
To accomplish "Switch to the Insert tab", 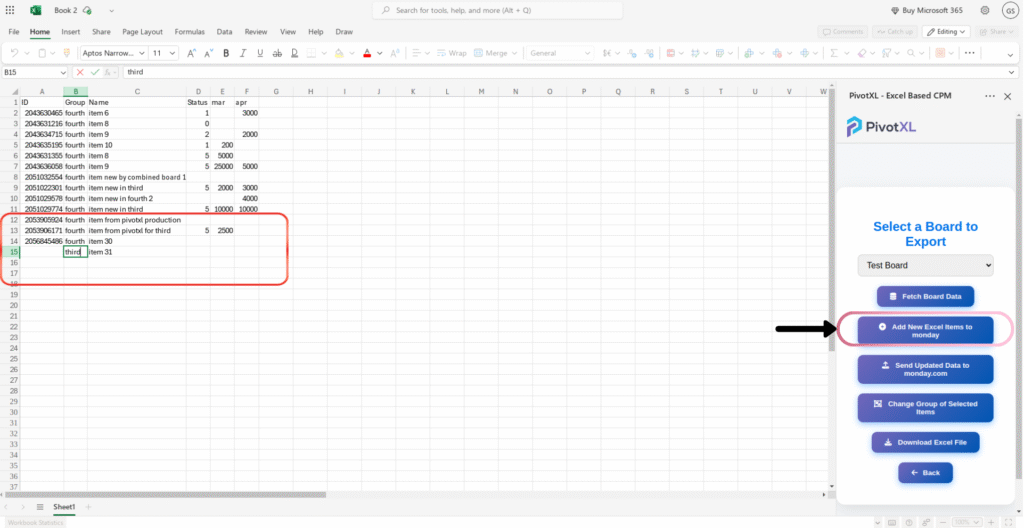I will coord(71,31).
